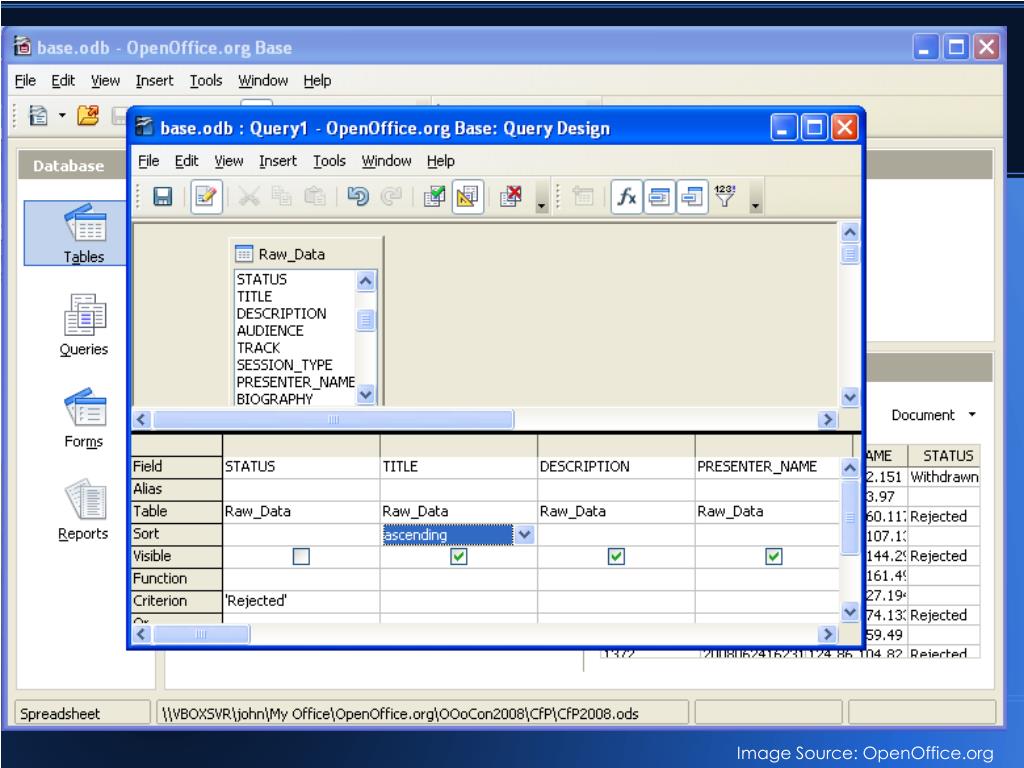
Task: Open Window menu in Query Design window
Action: pyautogui.click(x=387, y=161)
